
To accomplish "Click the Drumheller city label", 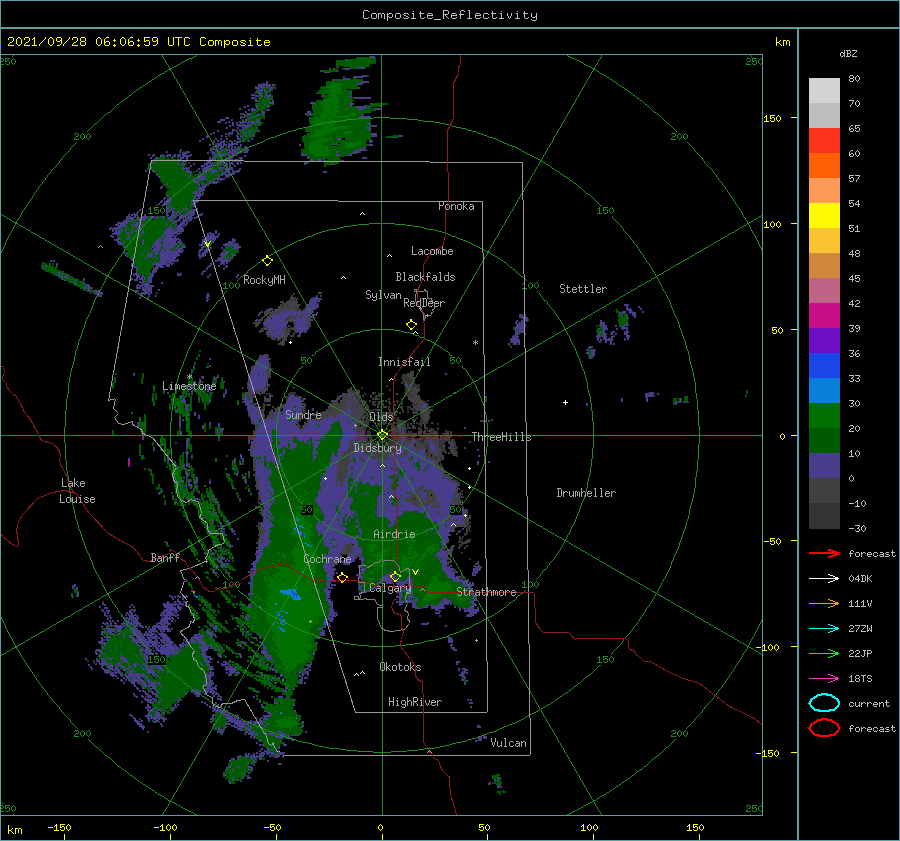I will [x=586, y=493].
